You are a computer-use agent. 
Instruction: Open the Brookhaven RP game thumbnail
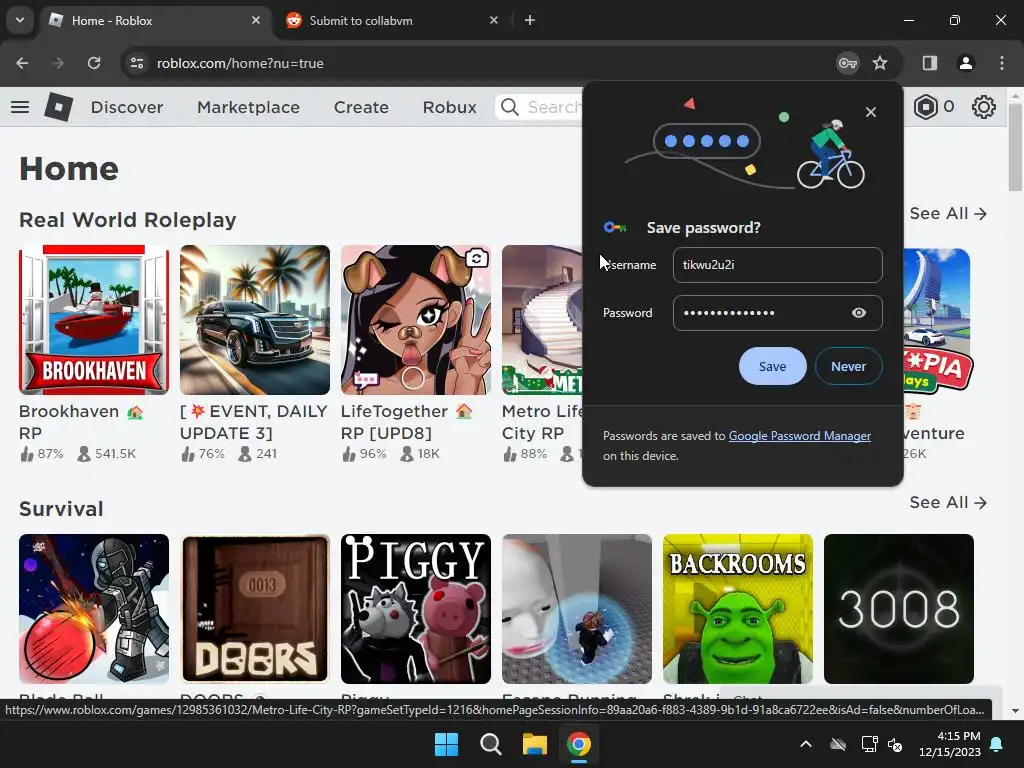coord(94,320)
